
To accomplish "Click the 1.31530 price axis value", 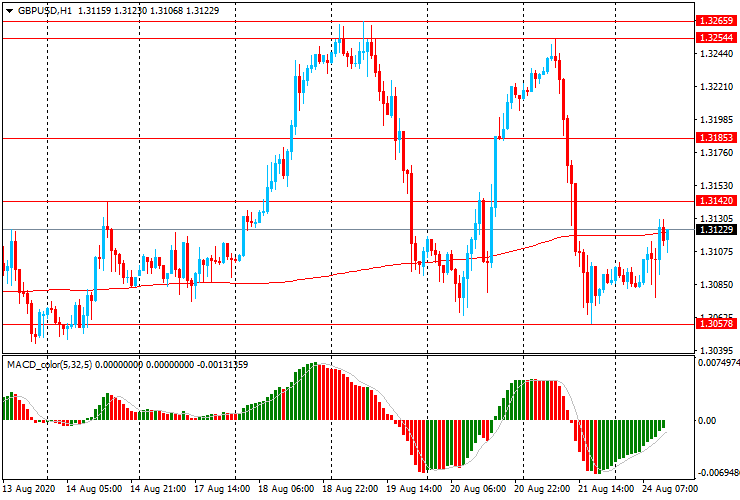I will (x=717, y=186).
